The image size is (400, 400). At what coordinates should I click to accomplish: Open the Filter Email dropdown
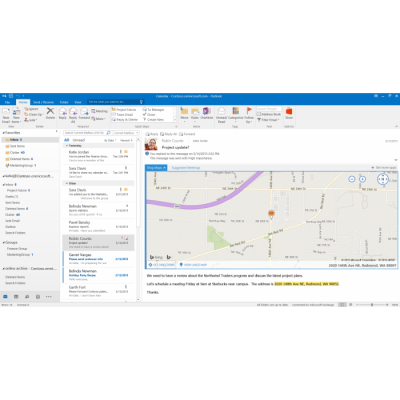coord(268,119)
